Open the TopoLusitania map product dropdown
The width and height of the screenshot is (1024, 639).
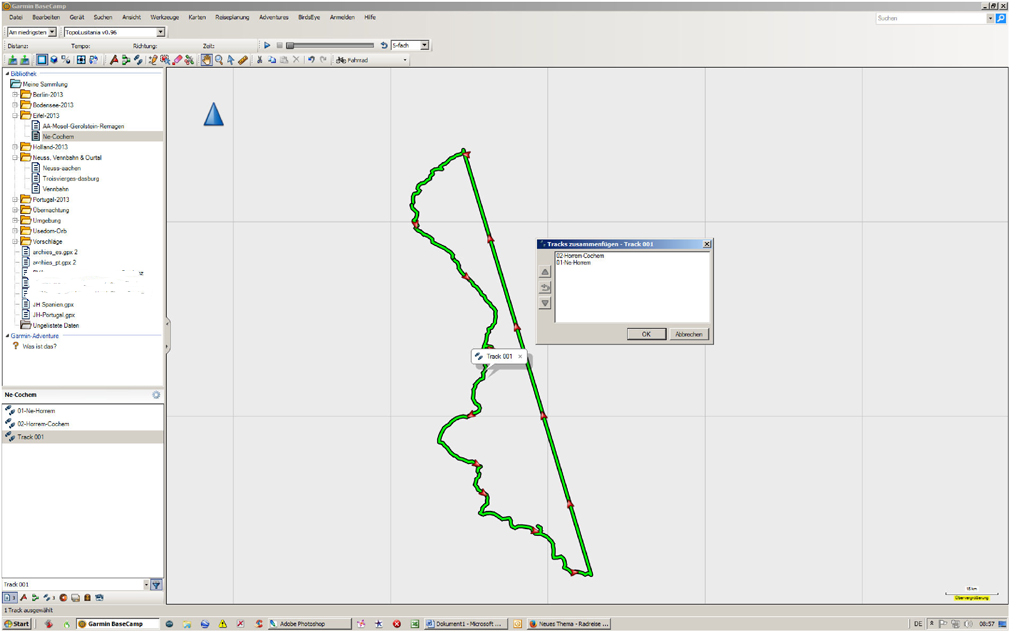[161, 32]
